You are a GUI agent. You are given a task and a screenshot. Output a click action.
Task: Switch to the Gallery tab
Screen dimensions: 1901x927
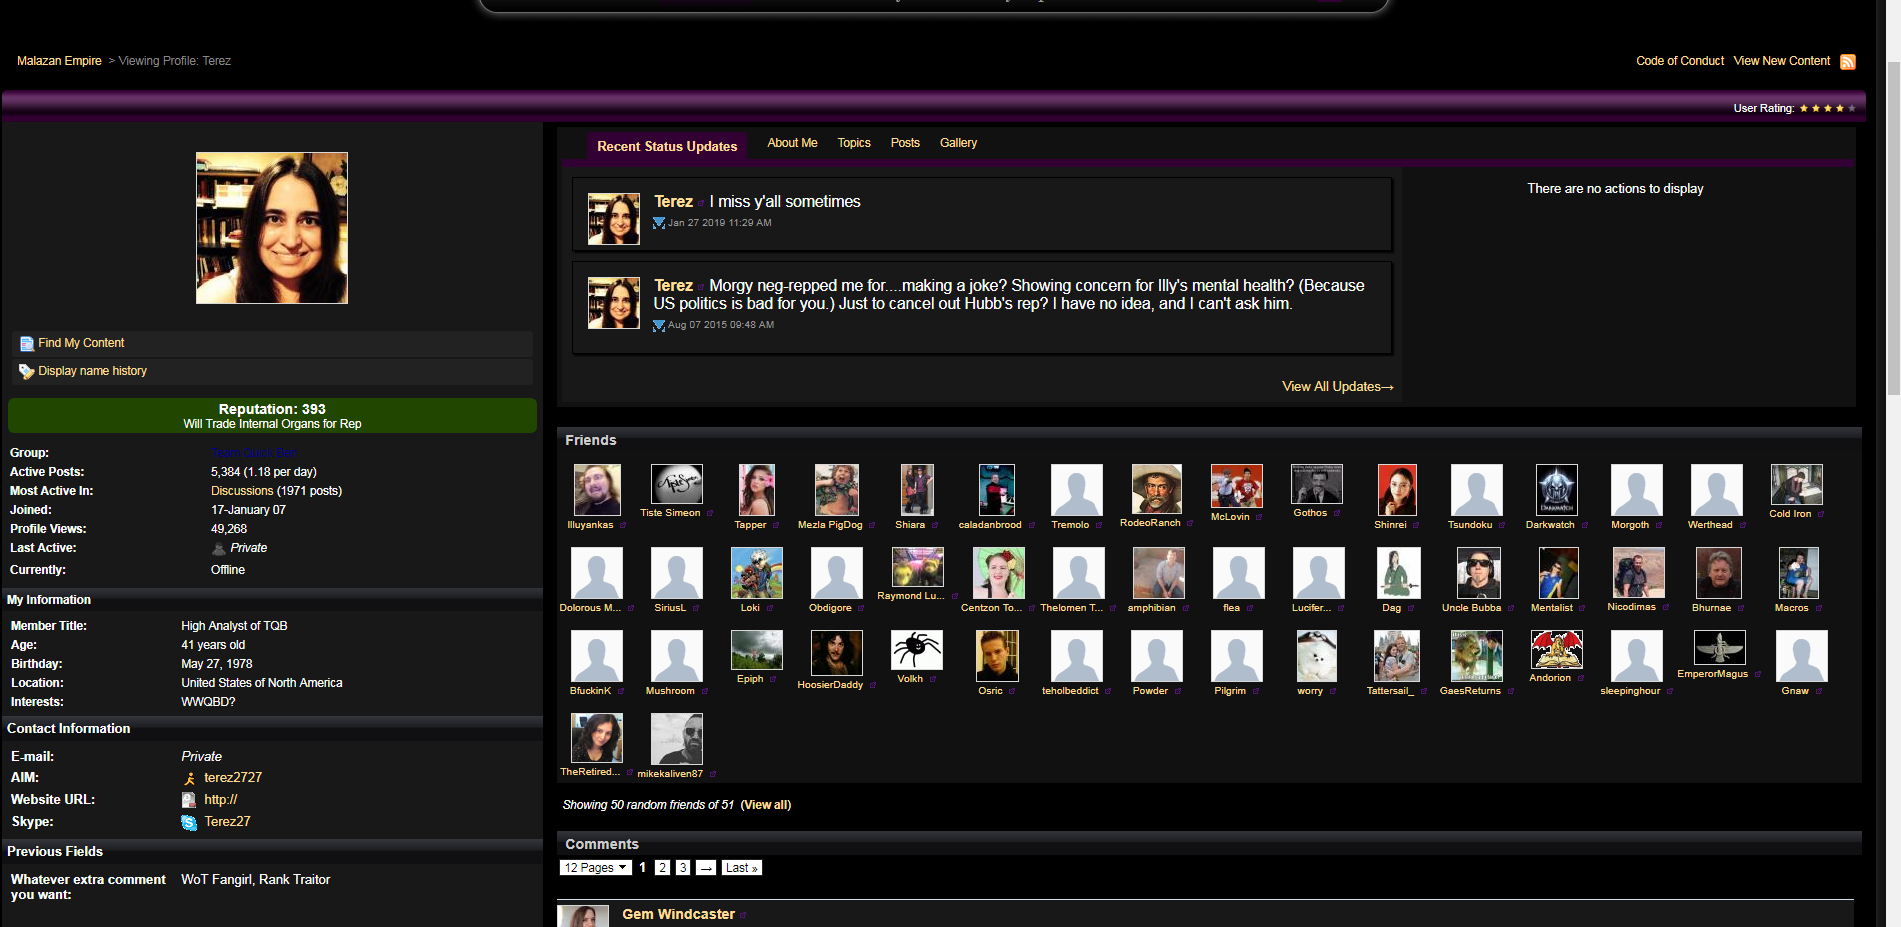[x=958, y=143]
